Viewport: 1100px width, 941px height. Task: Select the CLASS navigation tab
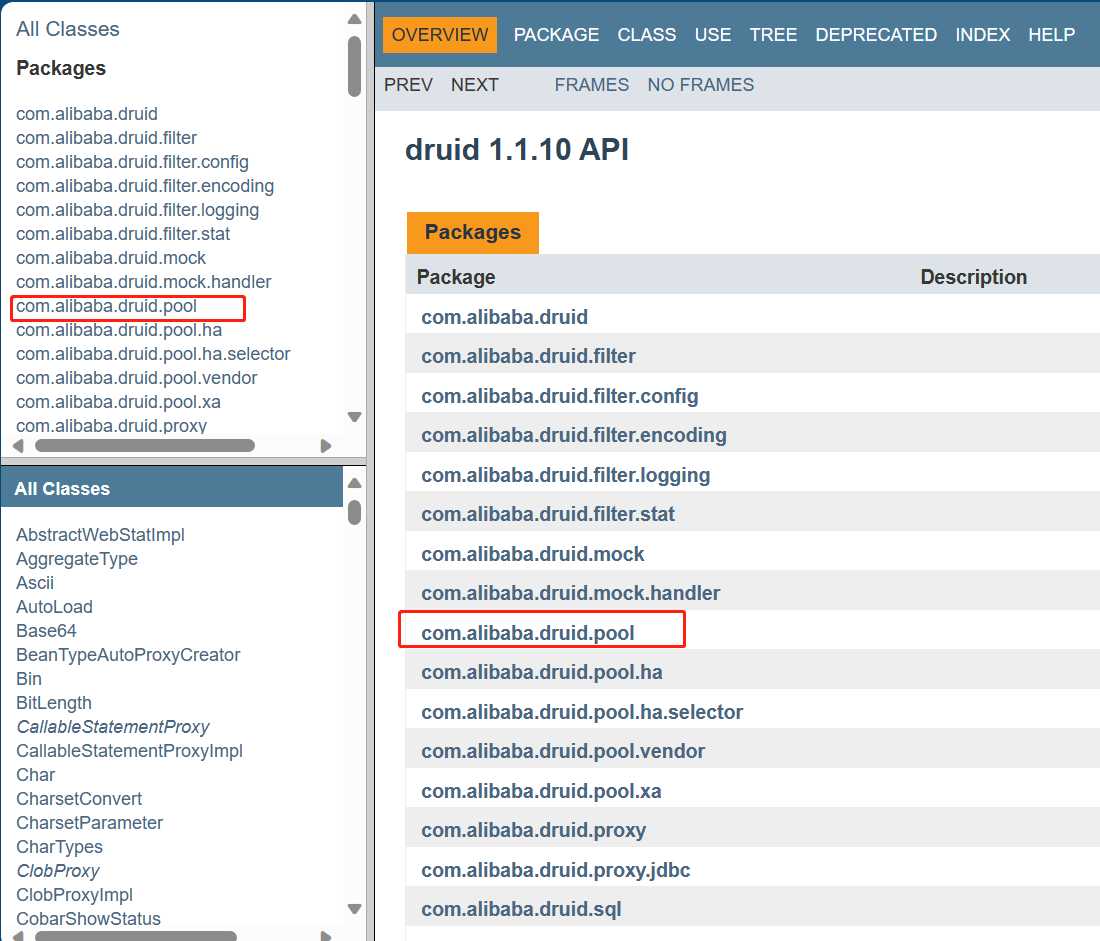tap(647, 34)
